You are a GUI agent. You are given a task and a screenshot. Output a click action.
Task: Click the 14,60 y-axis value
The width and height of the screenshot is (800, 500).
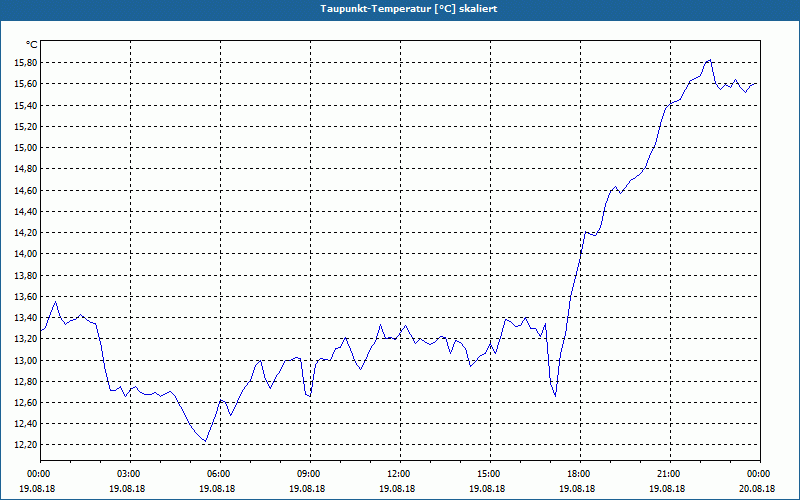pos(27,190)
